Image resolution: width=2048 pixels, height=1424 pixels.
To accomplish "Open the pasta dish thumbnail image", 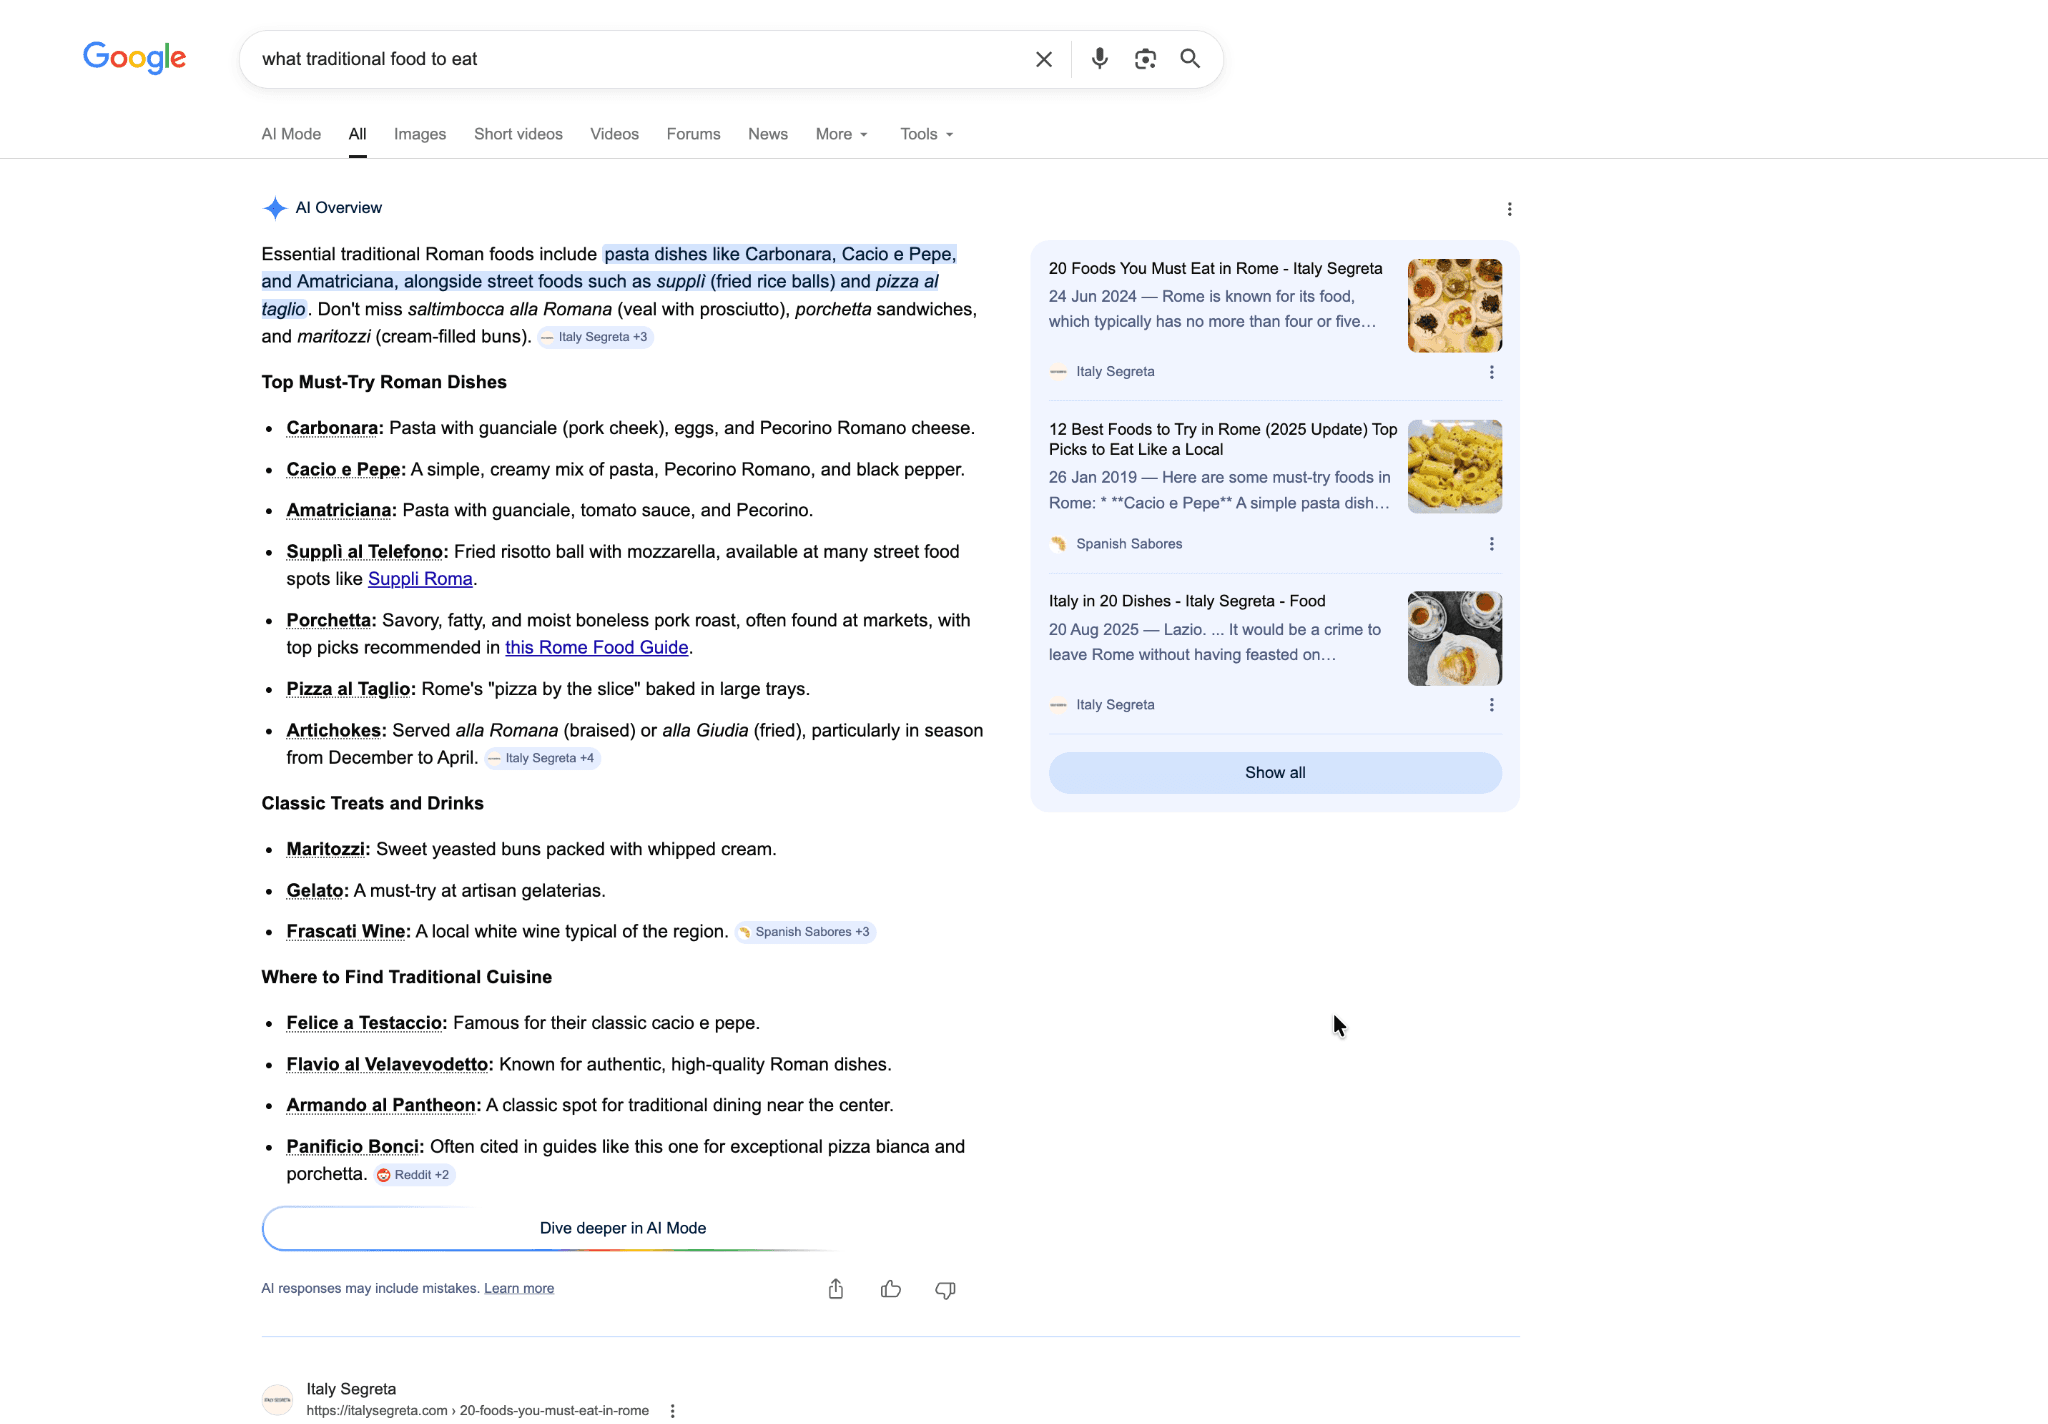I will [x=1454, y=466].
